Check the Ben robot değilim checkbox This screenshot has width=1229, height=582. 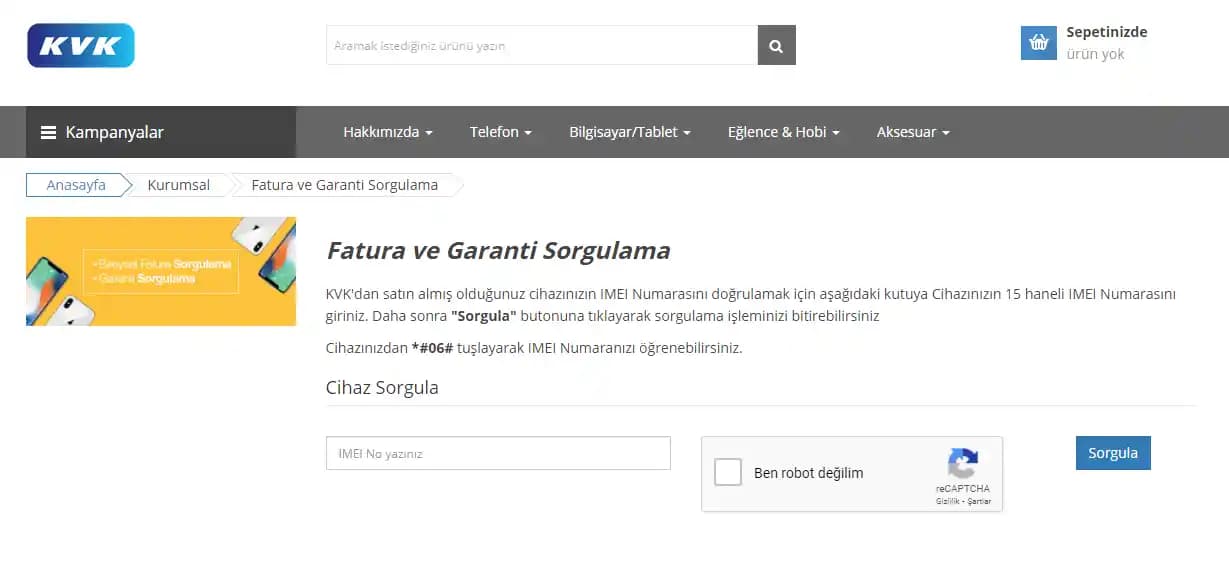[x=728, y=472]
